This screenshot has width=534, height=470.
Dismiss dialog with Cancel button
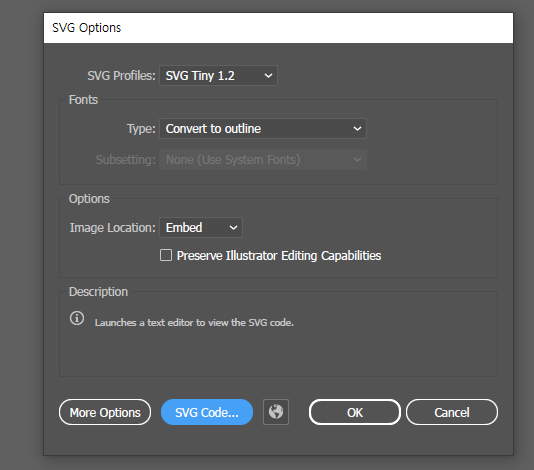pyautogui.click(x=452, y=412)
